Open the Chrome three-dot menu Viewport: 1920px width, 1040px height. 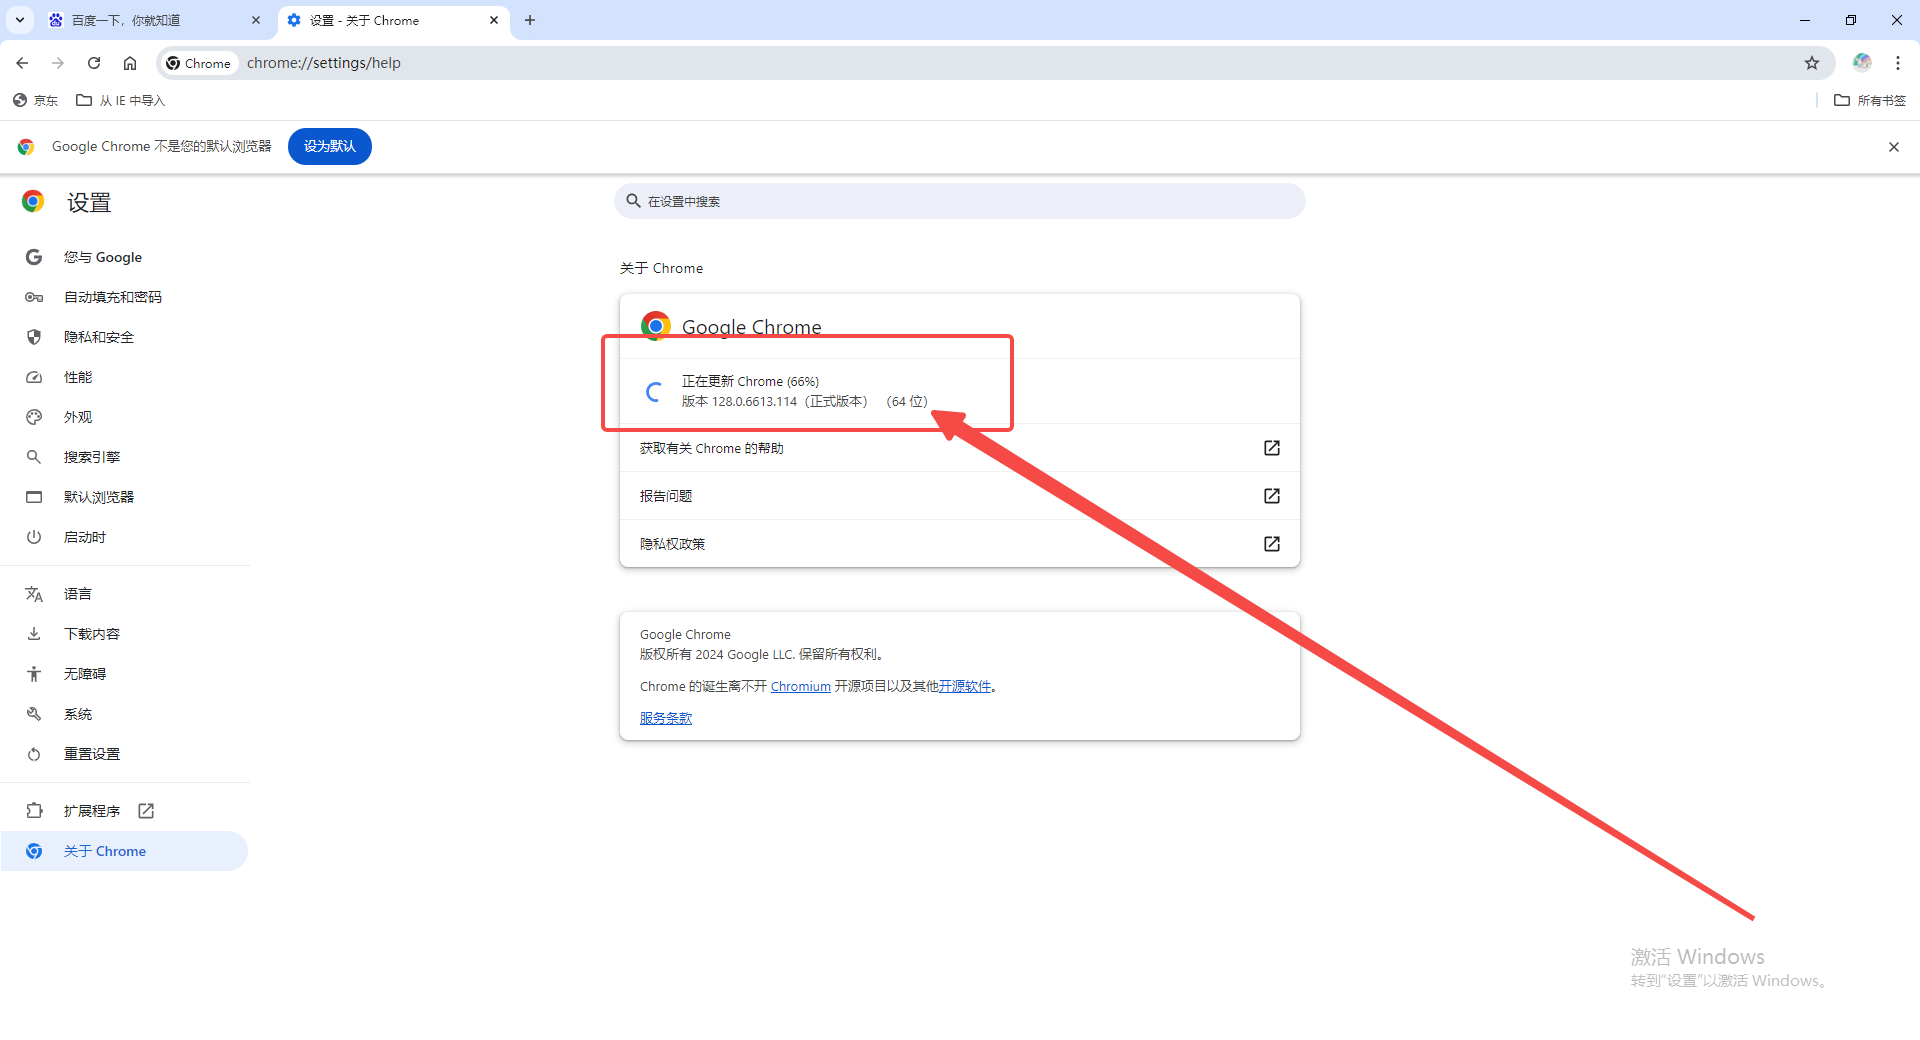(x=1898, y=63)
